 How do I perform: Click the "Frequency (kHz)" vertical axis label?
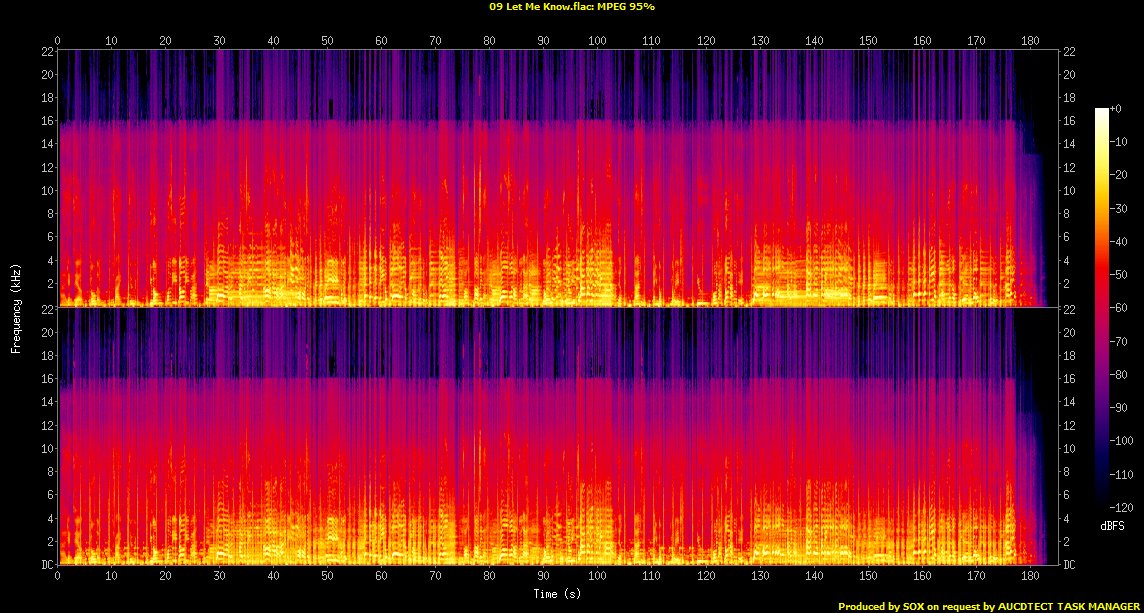[x=16, y=307]
